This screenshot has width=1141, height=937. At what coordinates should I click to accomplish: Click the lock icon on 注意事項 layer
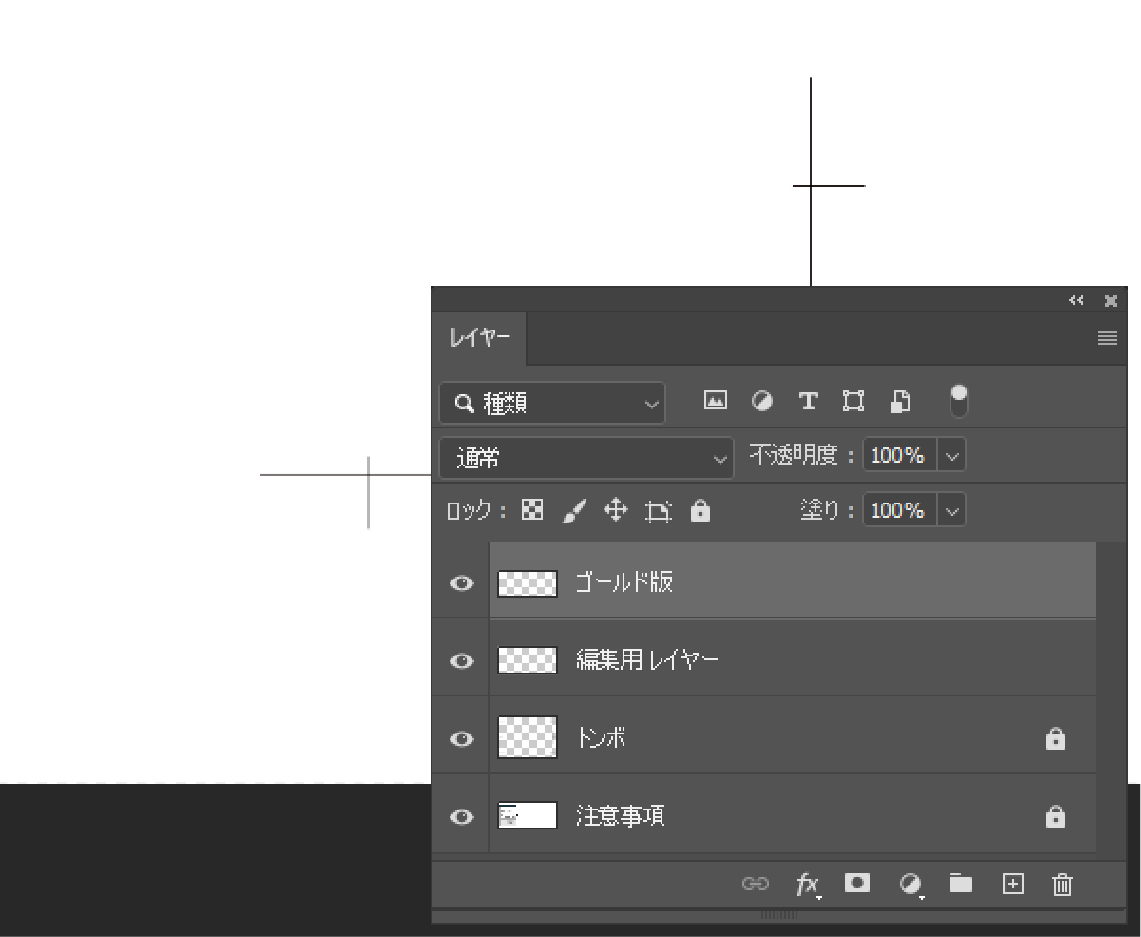1055,817
